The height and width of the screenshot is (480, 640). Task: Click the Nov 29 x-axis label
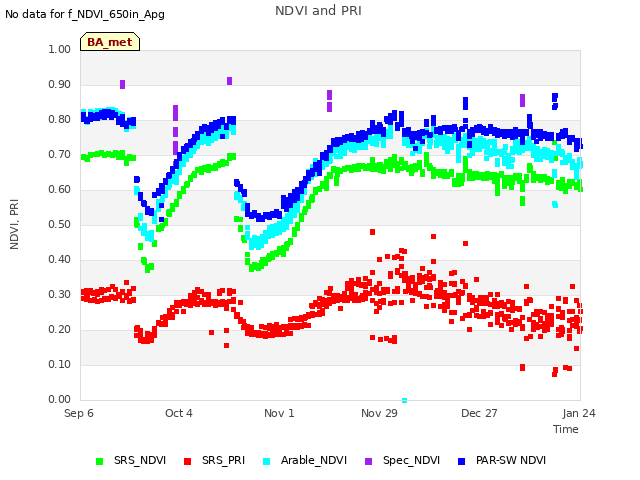pyautogui.click(x=379, y=413)
